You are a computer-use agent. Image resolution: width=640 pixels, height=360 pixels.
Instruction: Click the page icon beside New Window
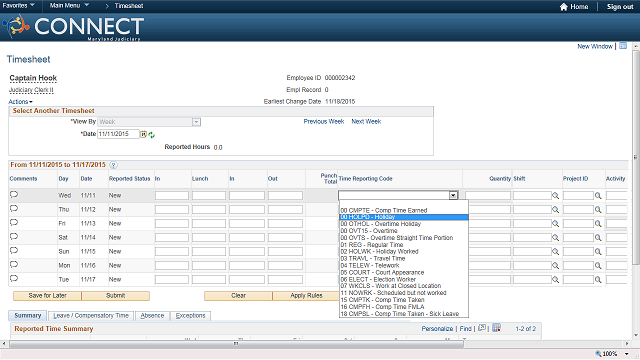click(623, 46)
